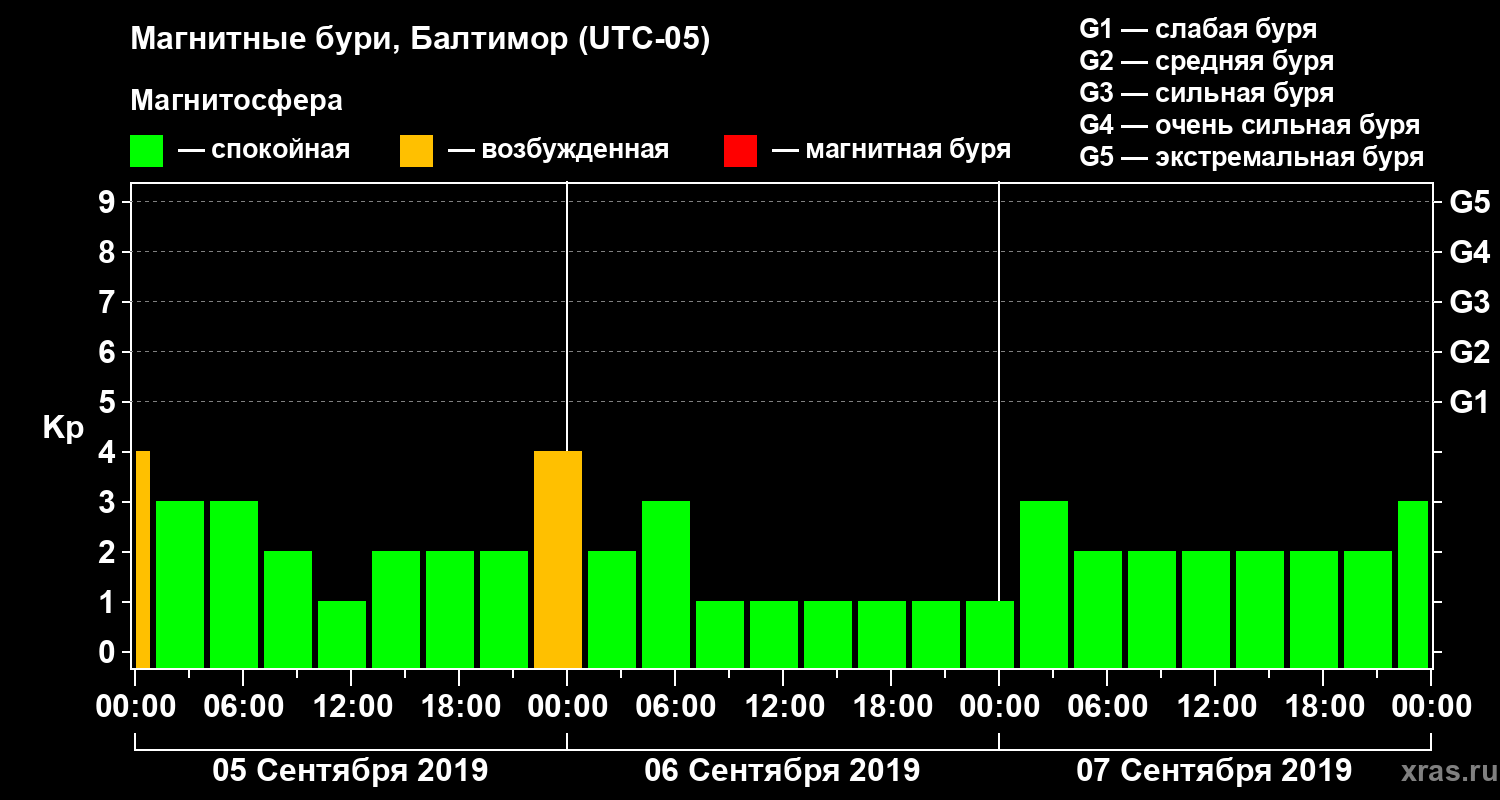Click legend line 'G2 — средняя буря'
The height and width of the screenshot is (800, 1500).
[x=1206, y=61]
